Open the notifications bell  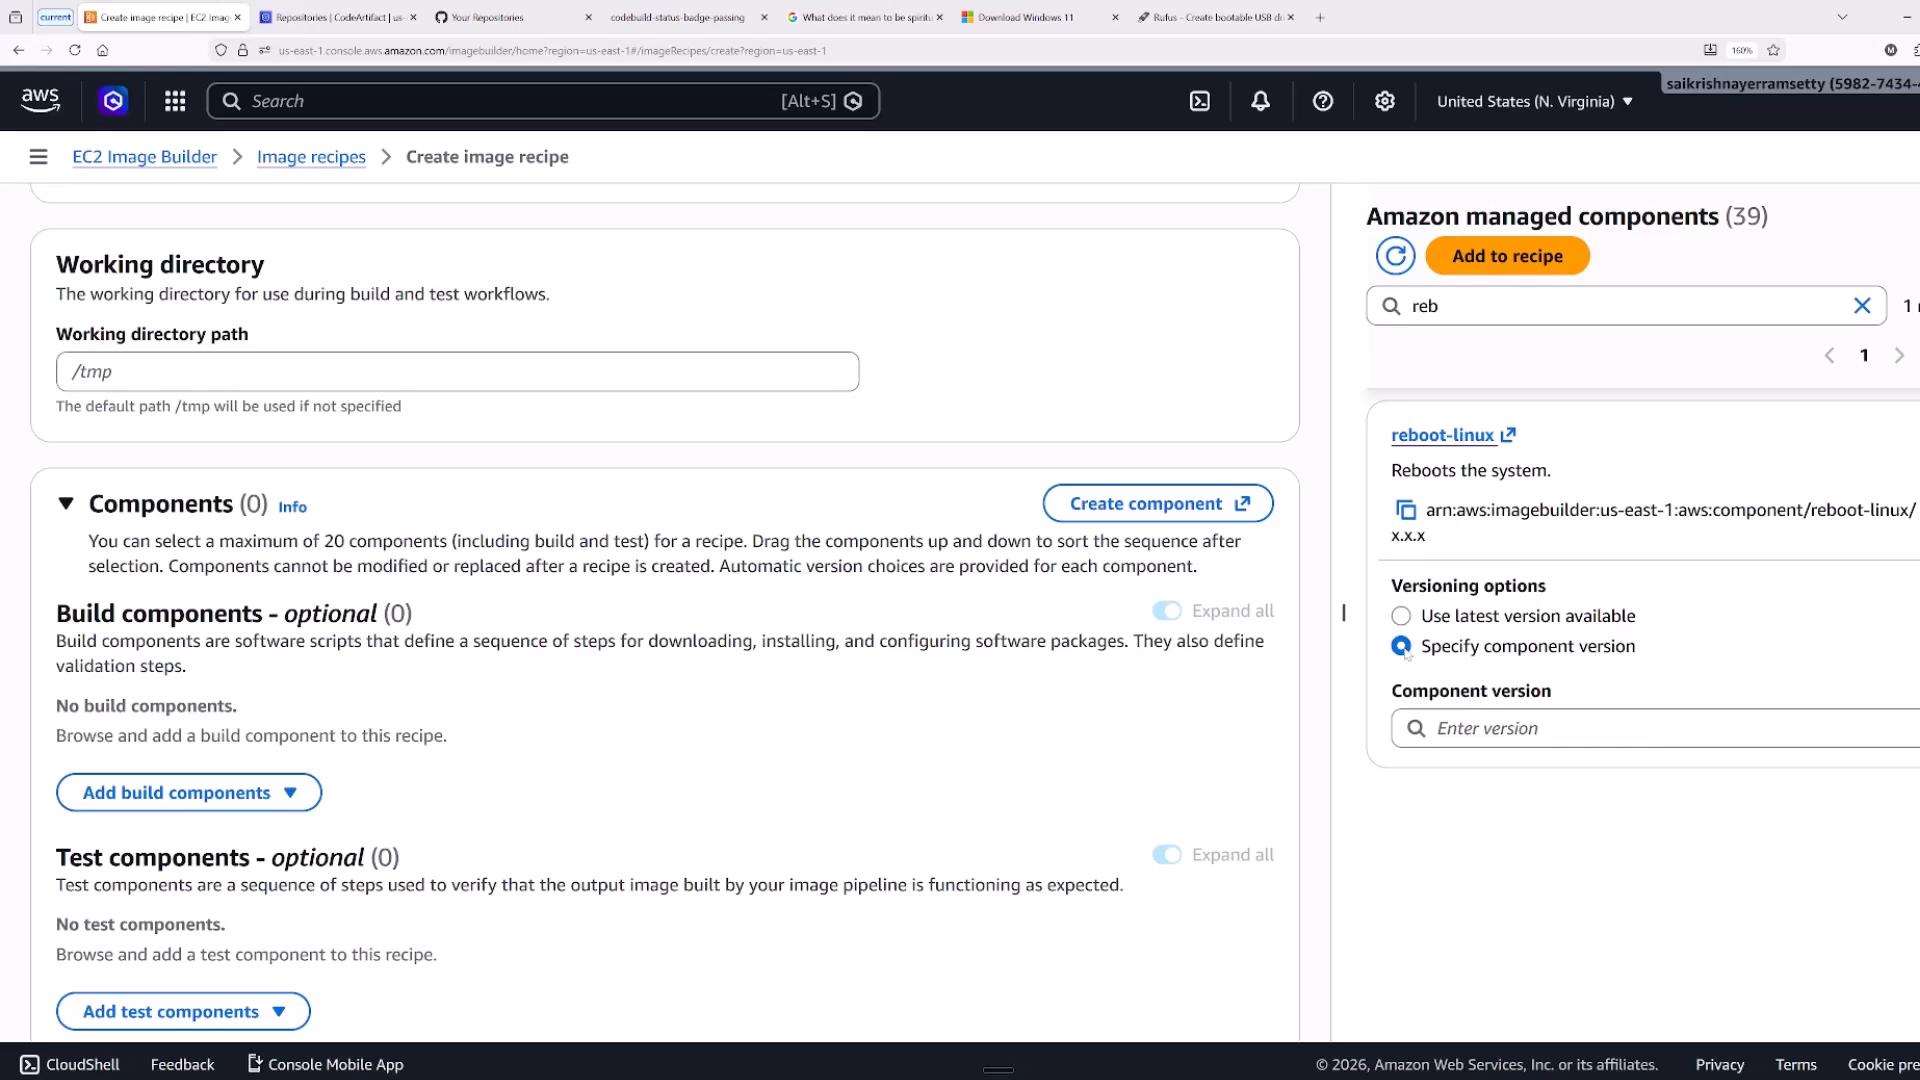click(1260, 101)
